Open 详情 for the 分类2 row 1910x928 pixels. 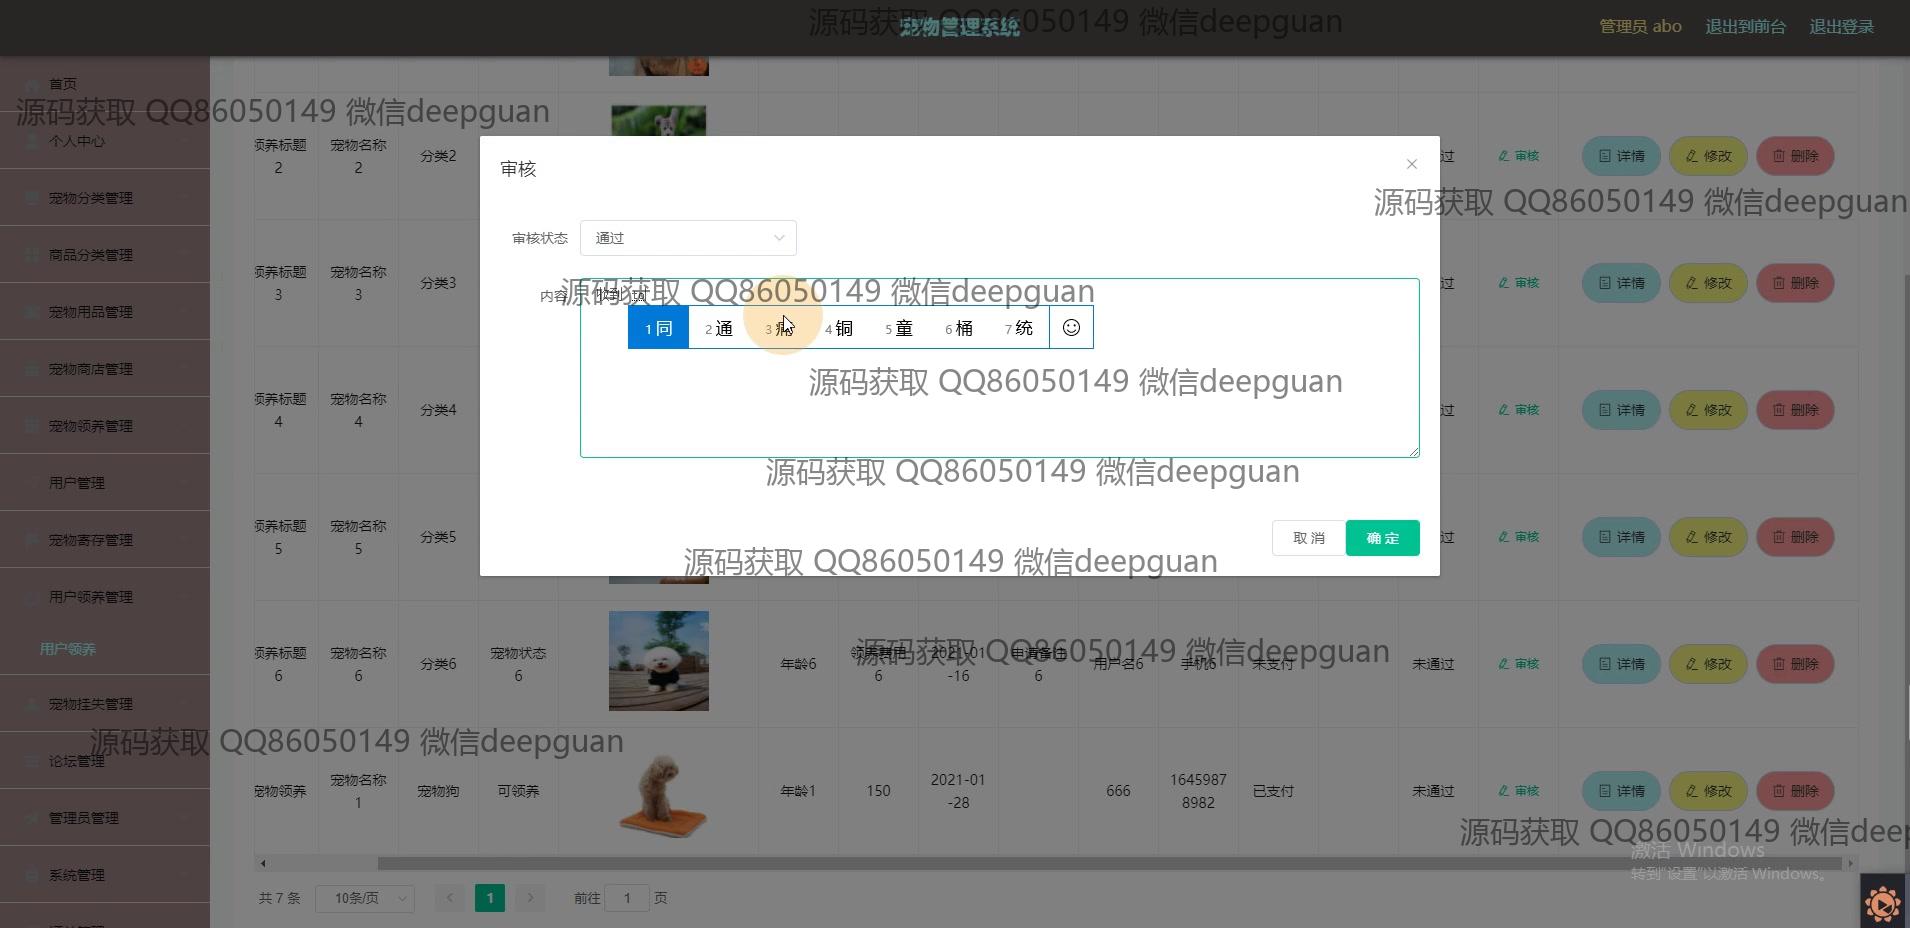click(x=1621, y=156)
